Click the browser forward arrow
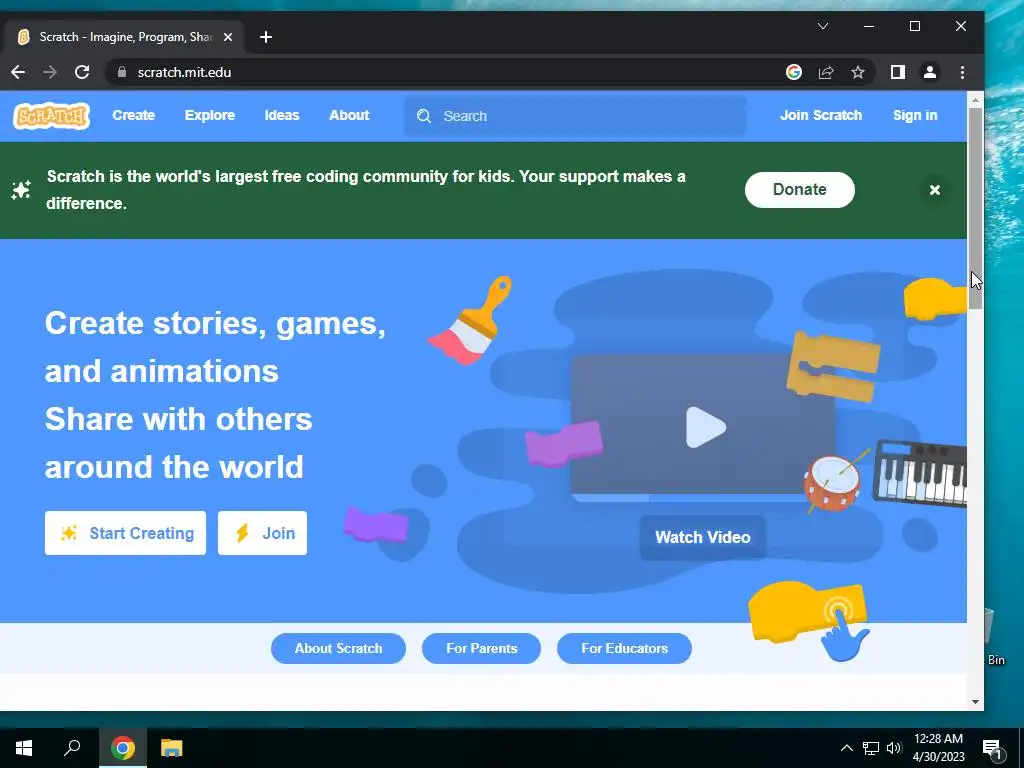 [x=50, y=72]
